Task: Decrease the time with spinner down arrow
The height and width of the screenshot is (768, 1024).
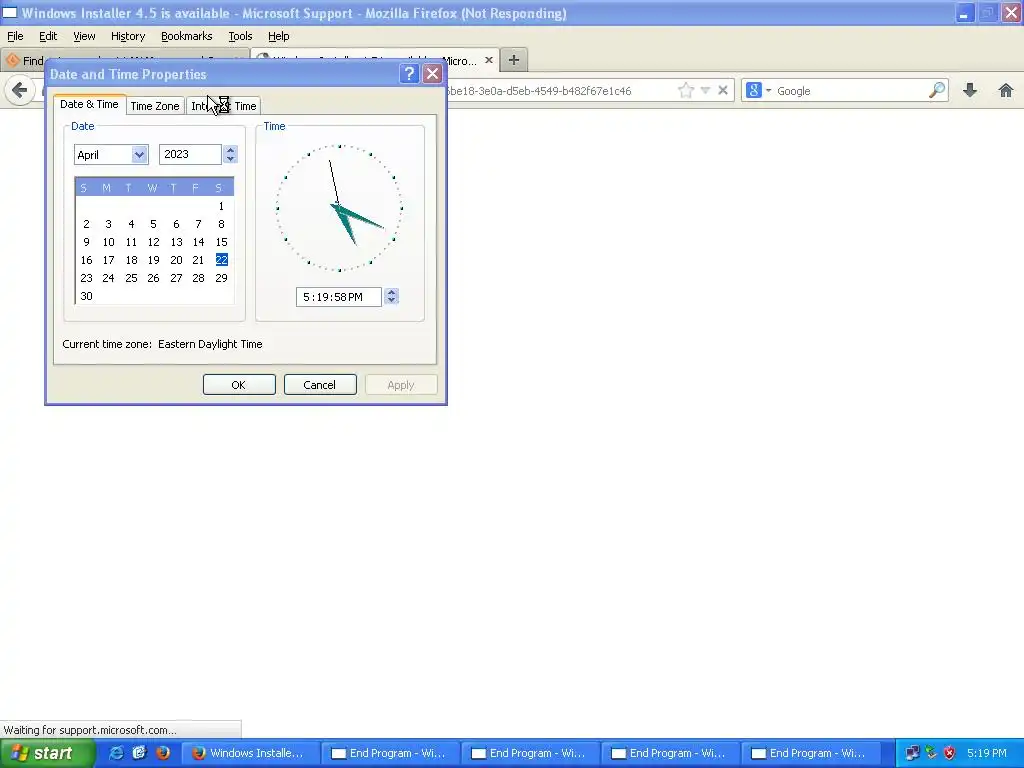Action: tap(391, 300)
